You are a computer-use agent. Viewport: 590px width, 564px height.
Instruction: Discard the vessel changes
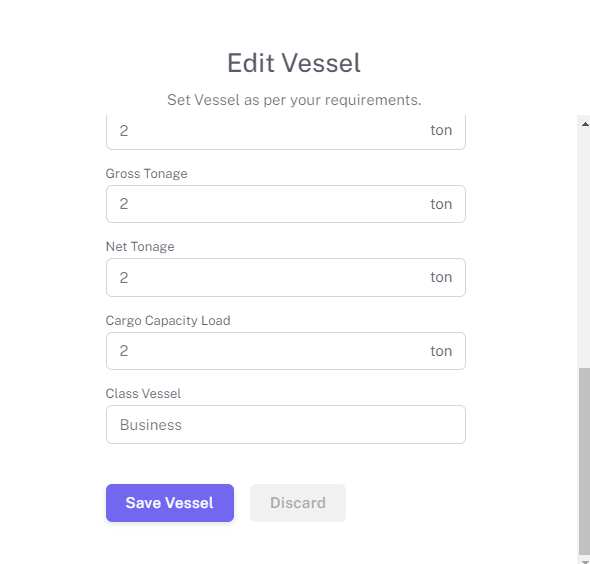tap(298, 503)
